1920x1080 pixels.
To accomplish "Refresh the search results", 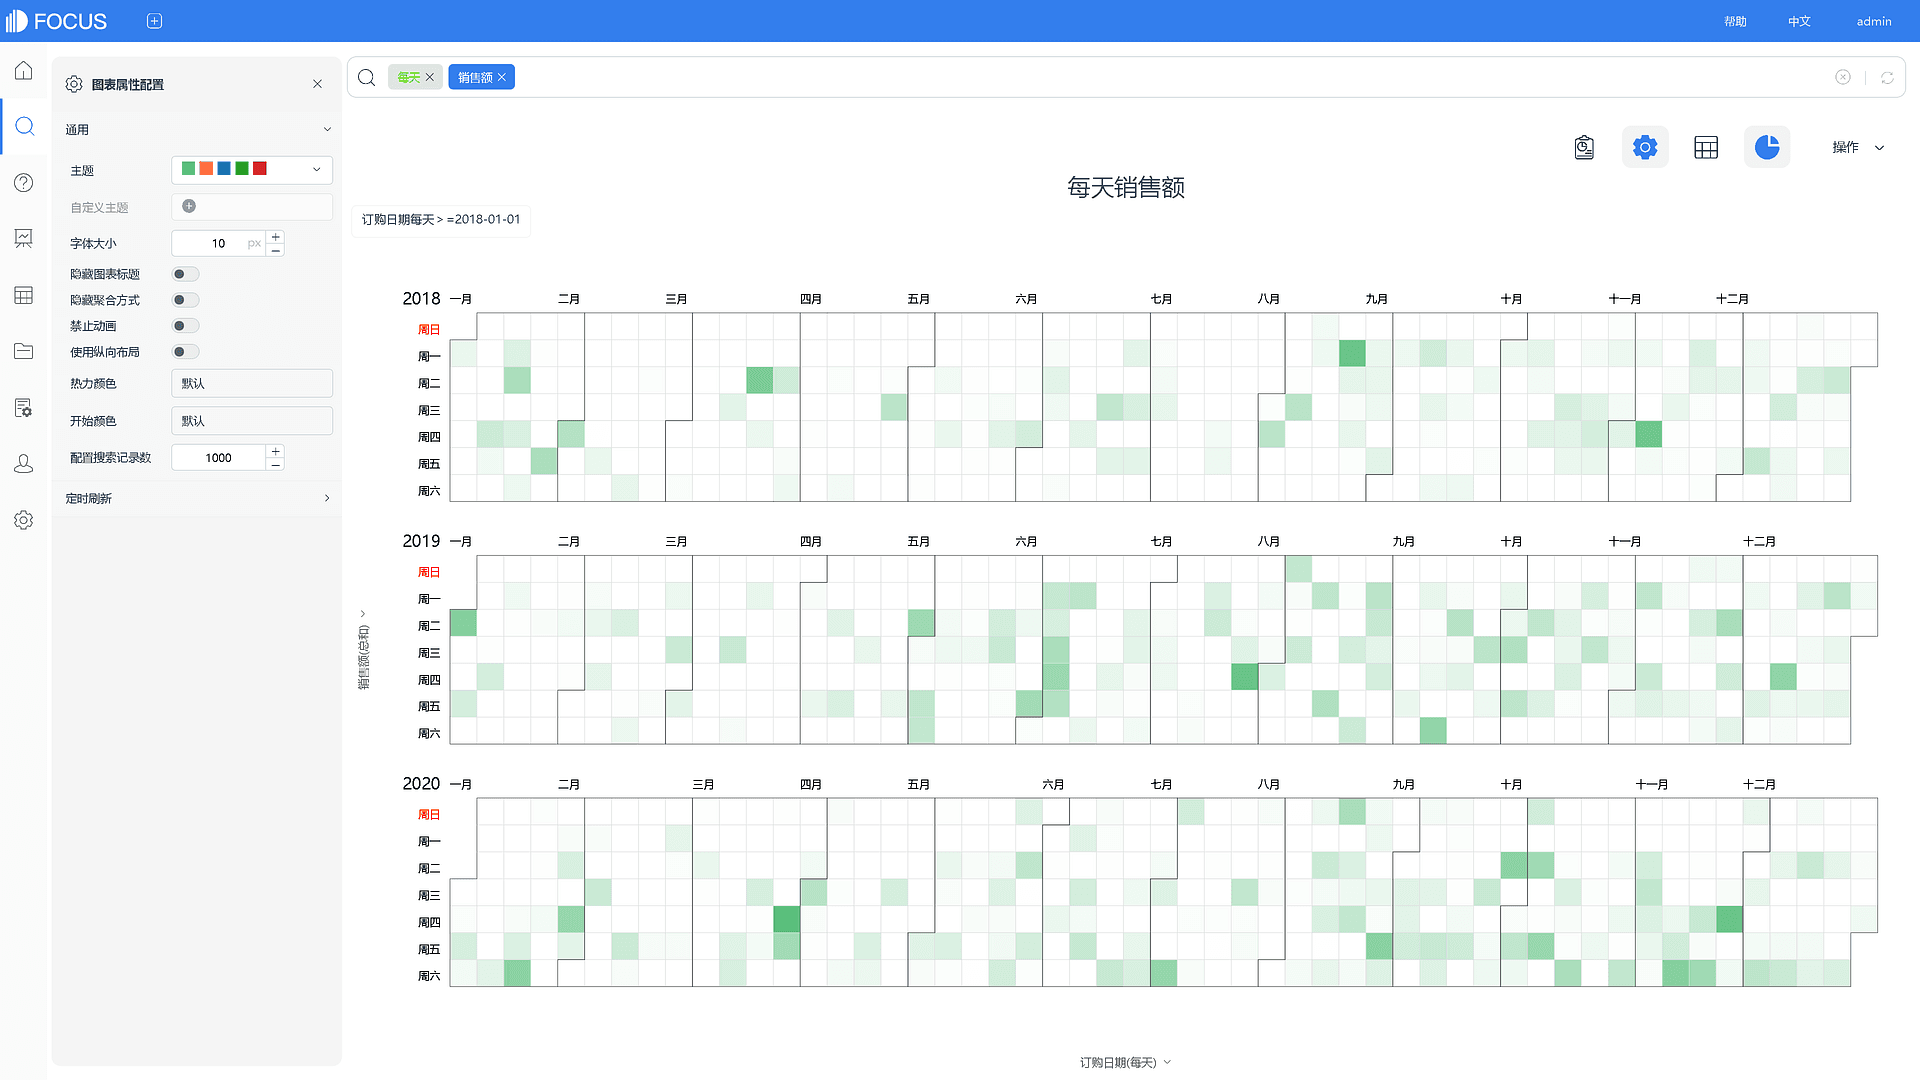I will [x=1887, y=77].
